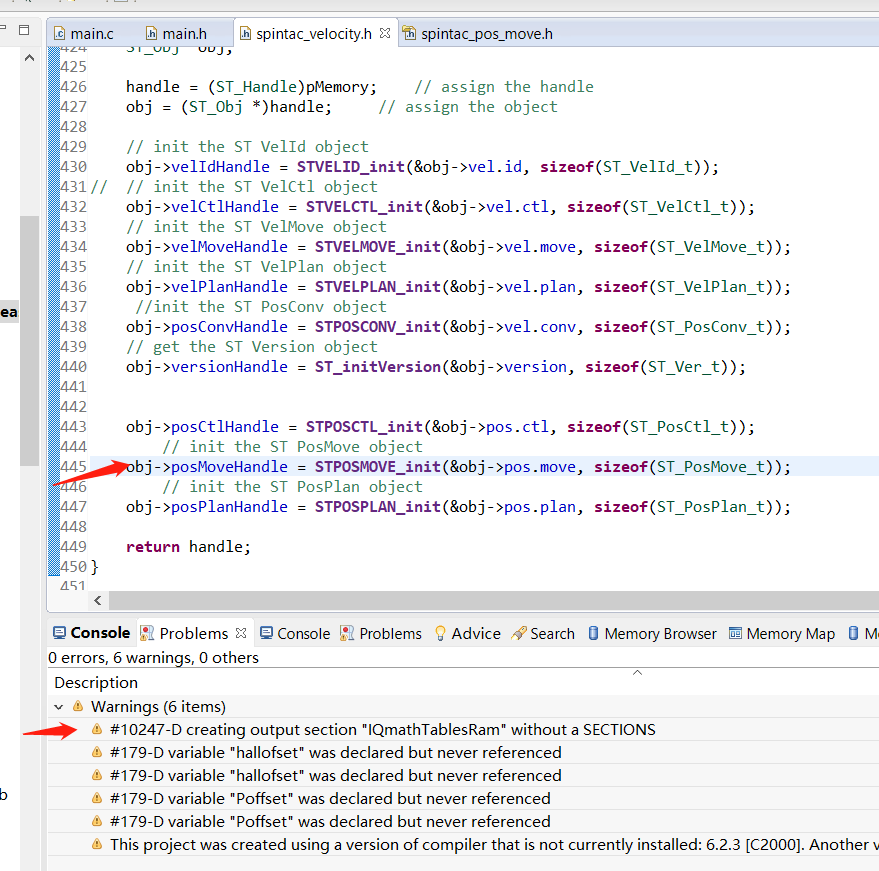Open the main.h editor tab
Viewport: 879px width, 871px height.
pos(176,34)
